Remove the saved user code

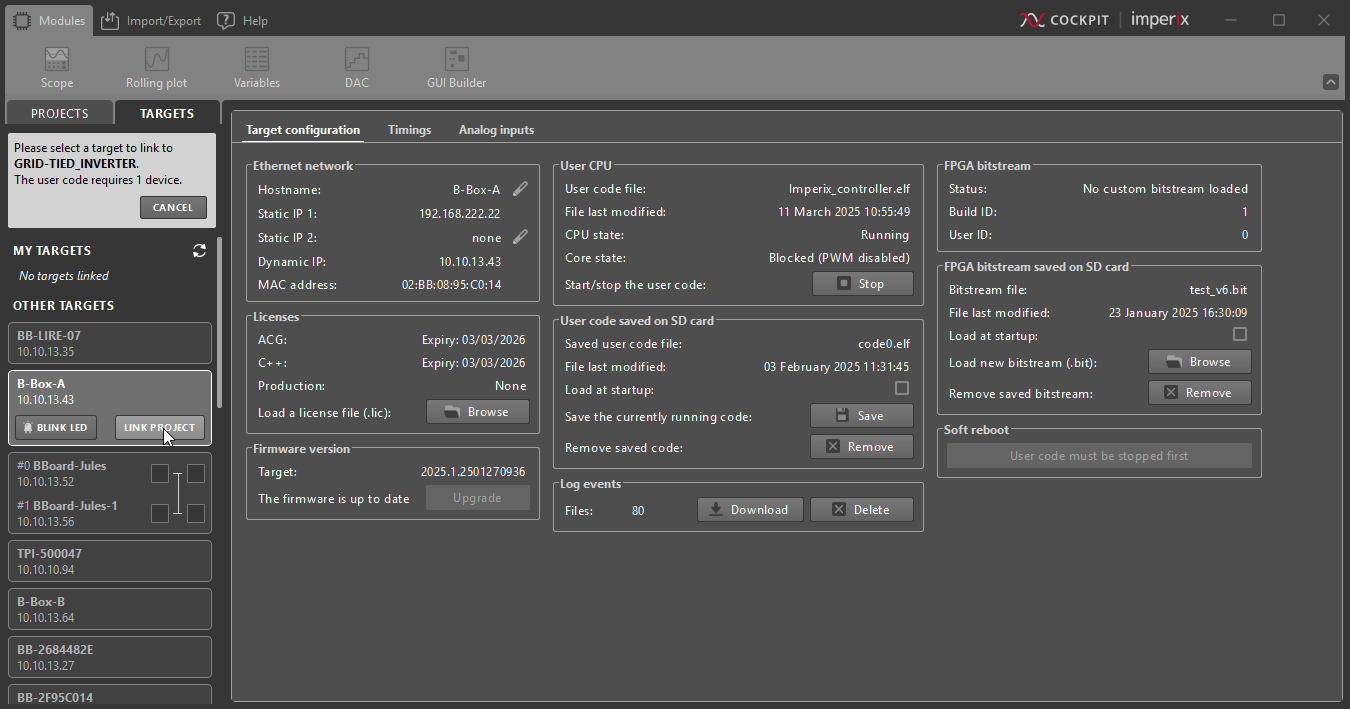pos(862,447)
